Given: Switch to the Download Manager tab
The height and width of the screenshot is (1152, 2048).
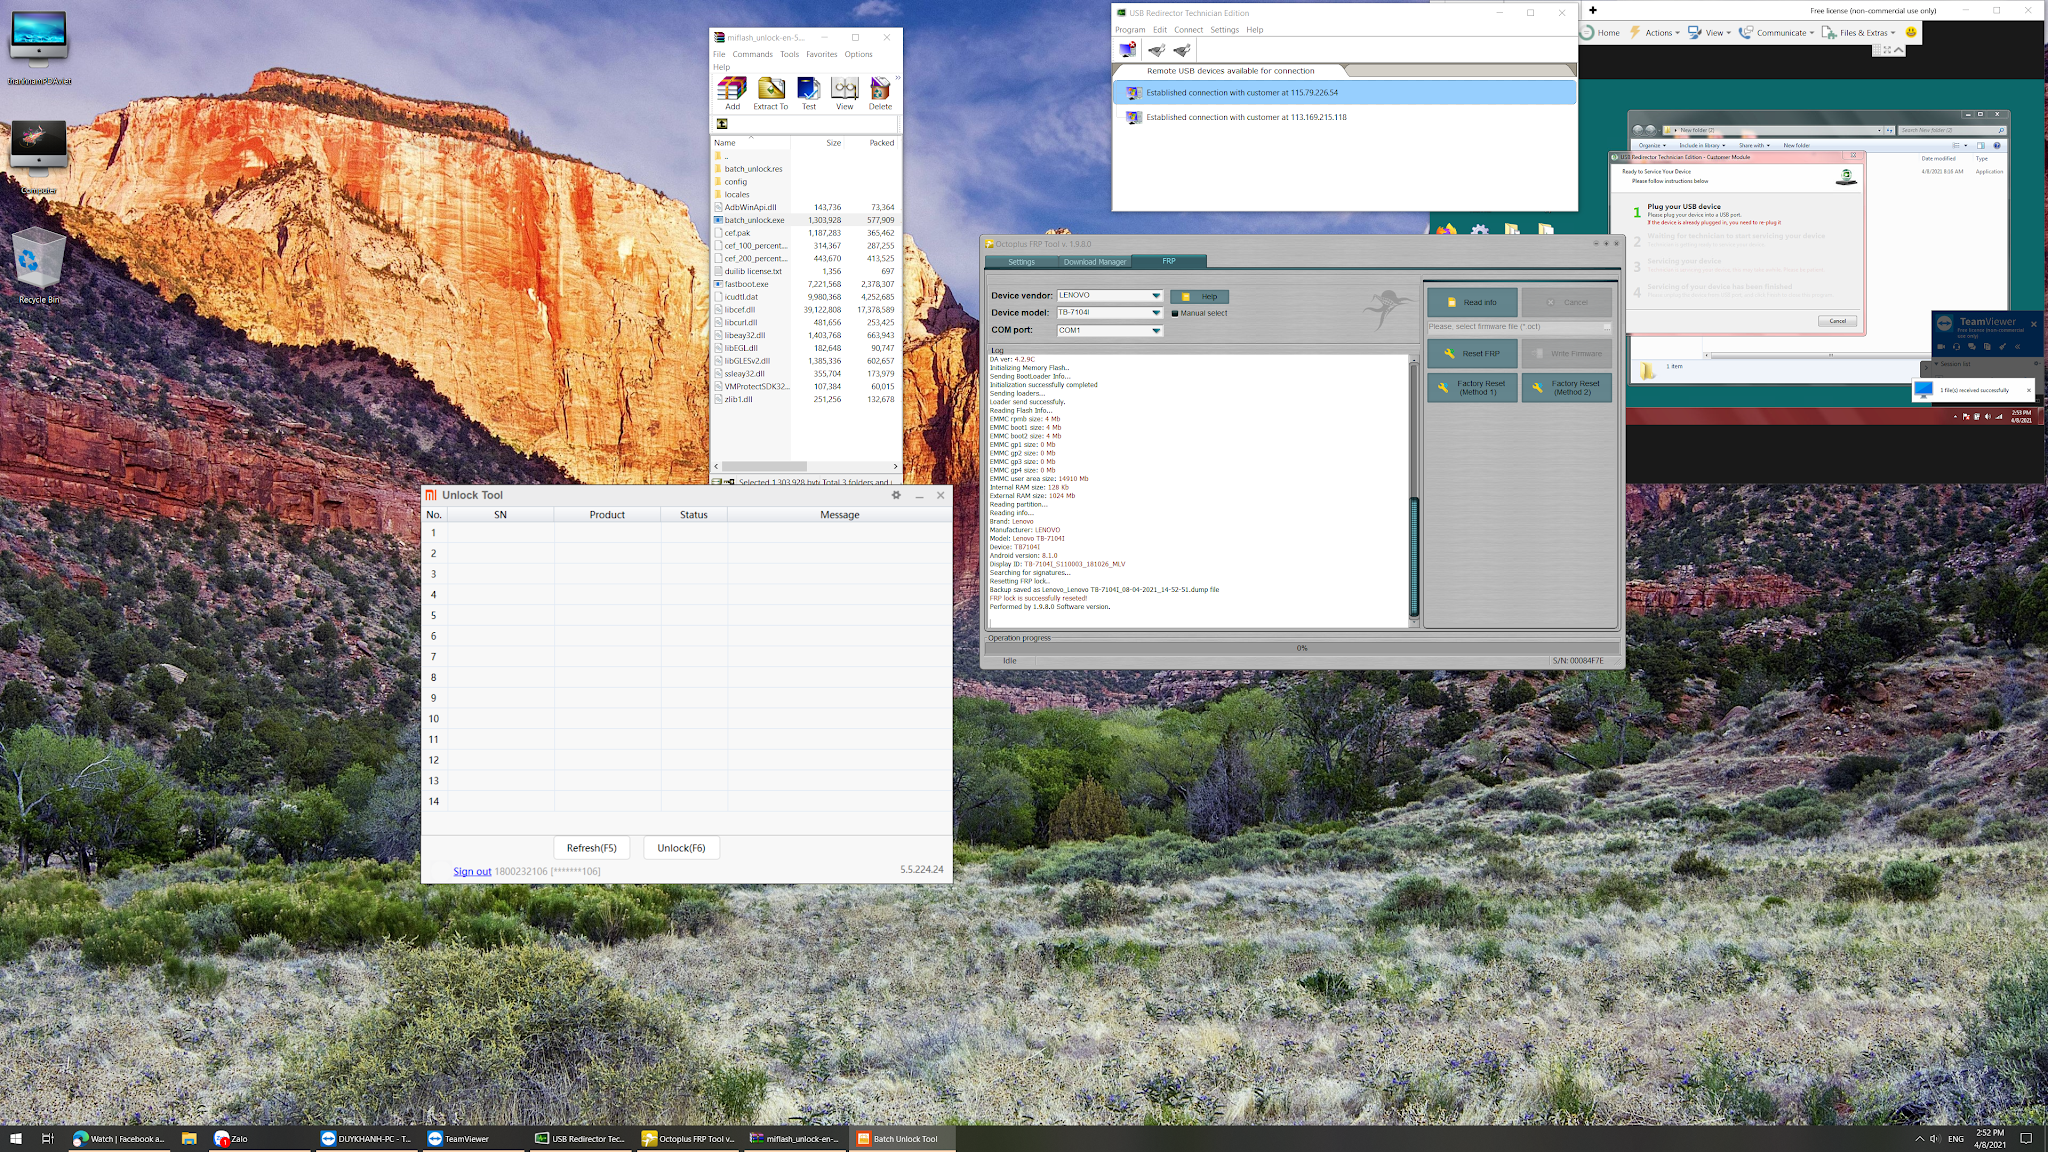Looking at the screenshot, I should 1094,262.
